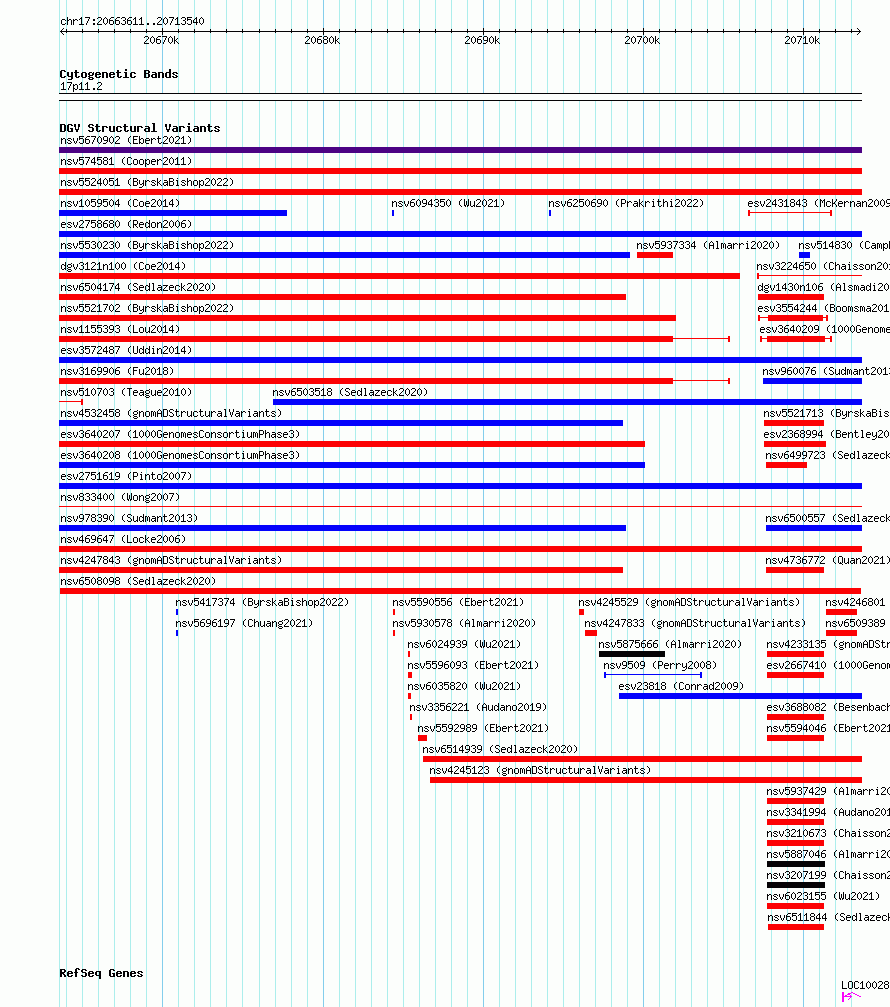This screenshot has width=890, height=1007.
Task: Open nsv5937334 (Almarri2020) variant
Action: pos(708,245)
